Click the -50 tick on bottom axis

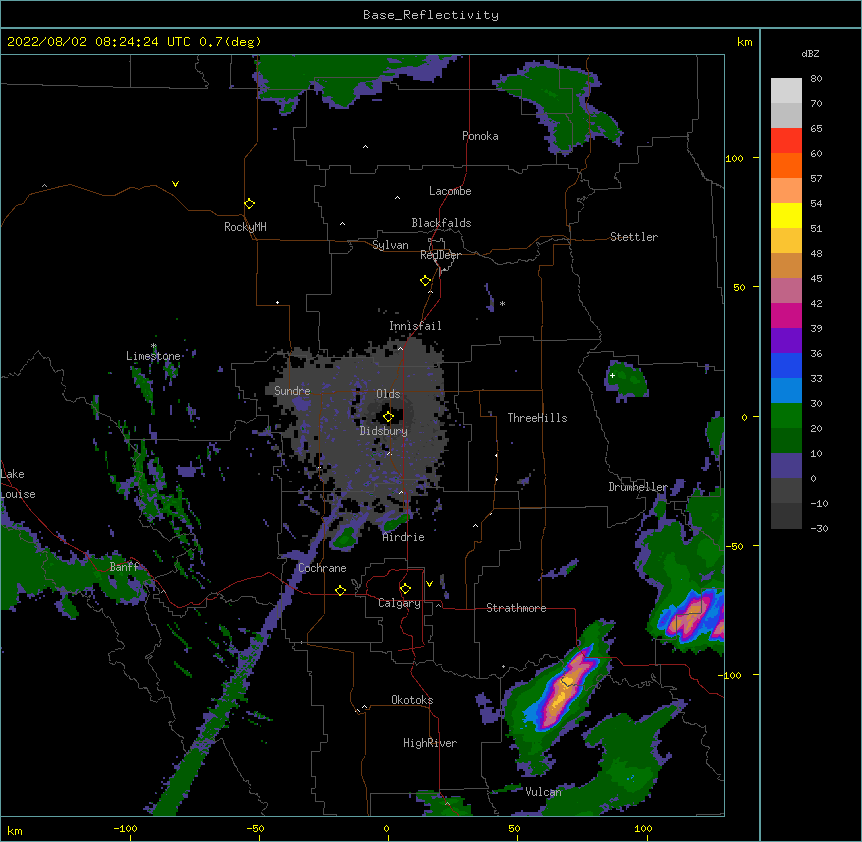[x=255, y=829]
